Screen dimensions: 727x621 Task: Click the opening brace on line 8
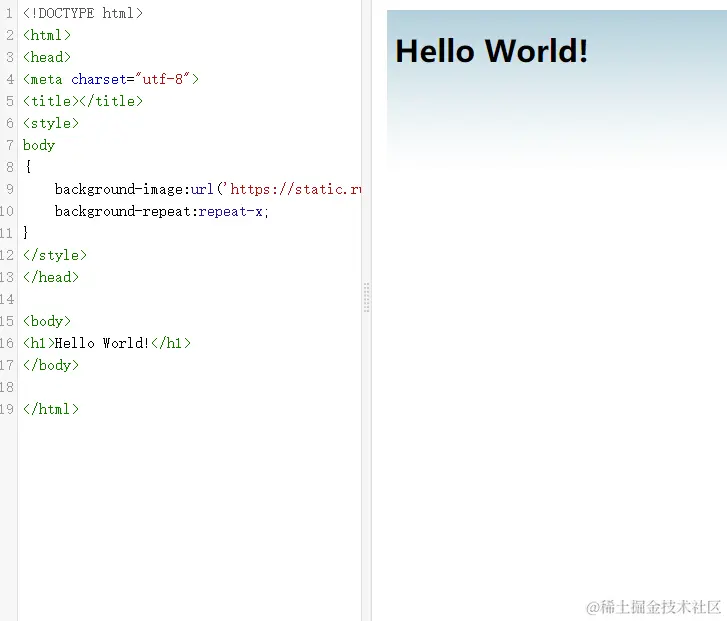tap(28, 167)
